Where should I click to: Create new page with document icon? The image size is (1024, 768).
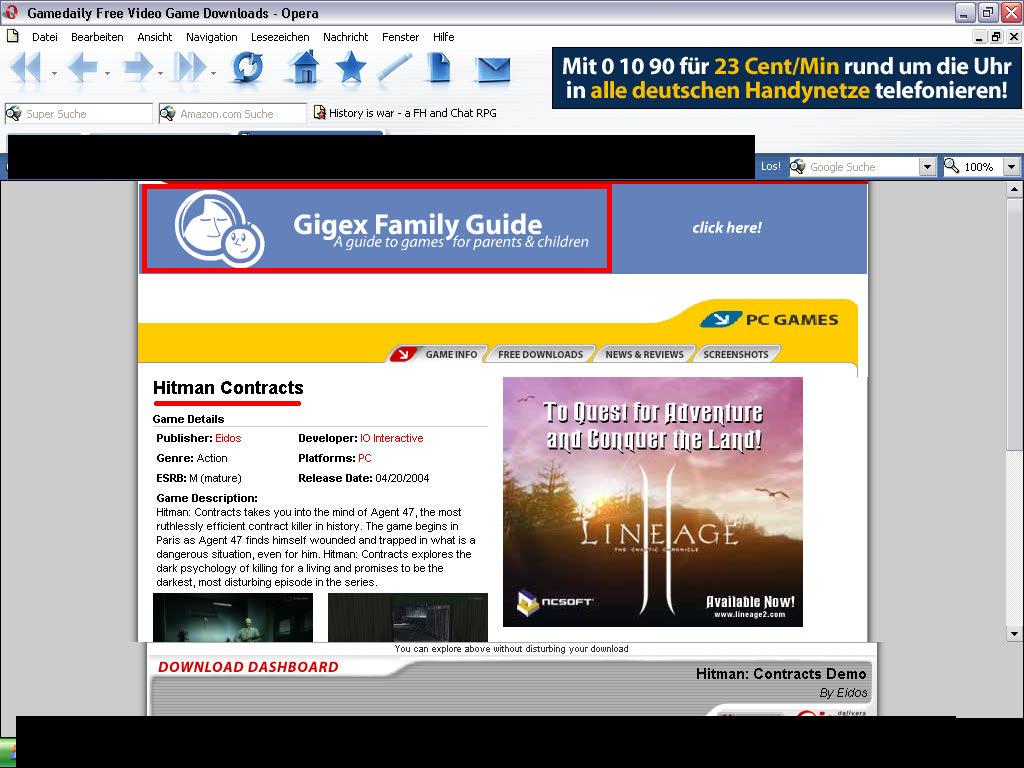(x=439, y=67)
